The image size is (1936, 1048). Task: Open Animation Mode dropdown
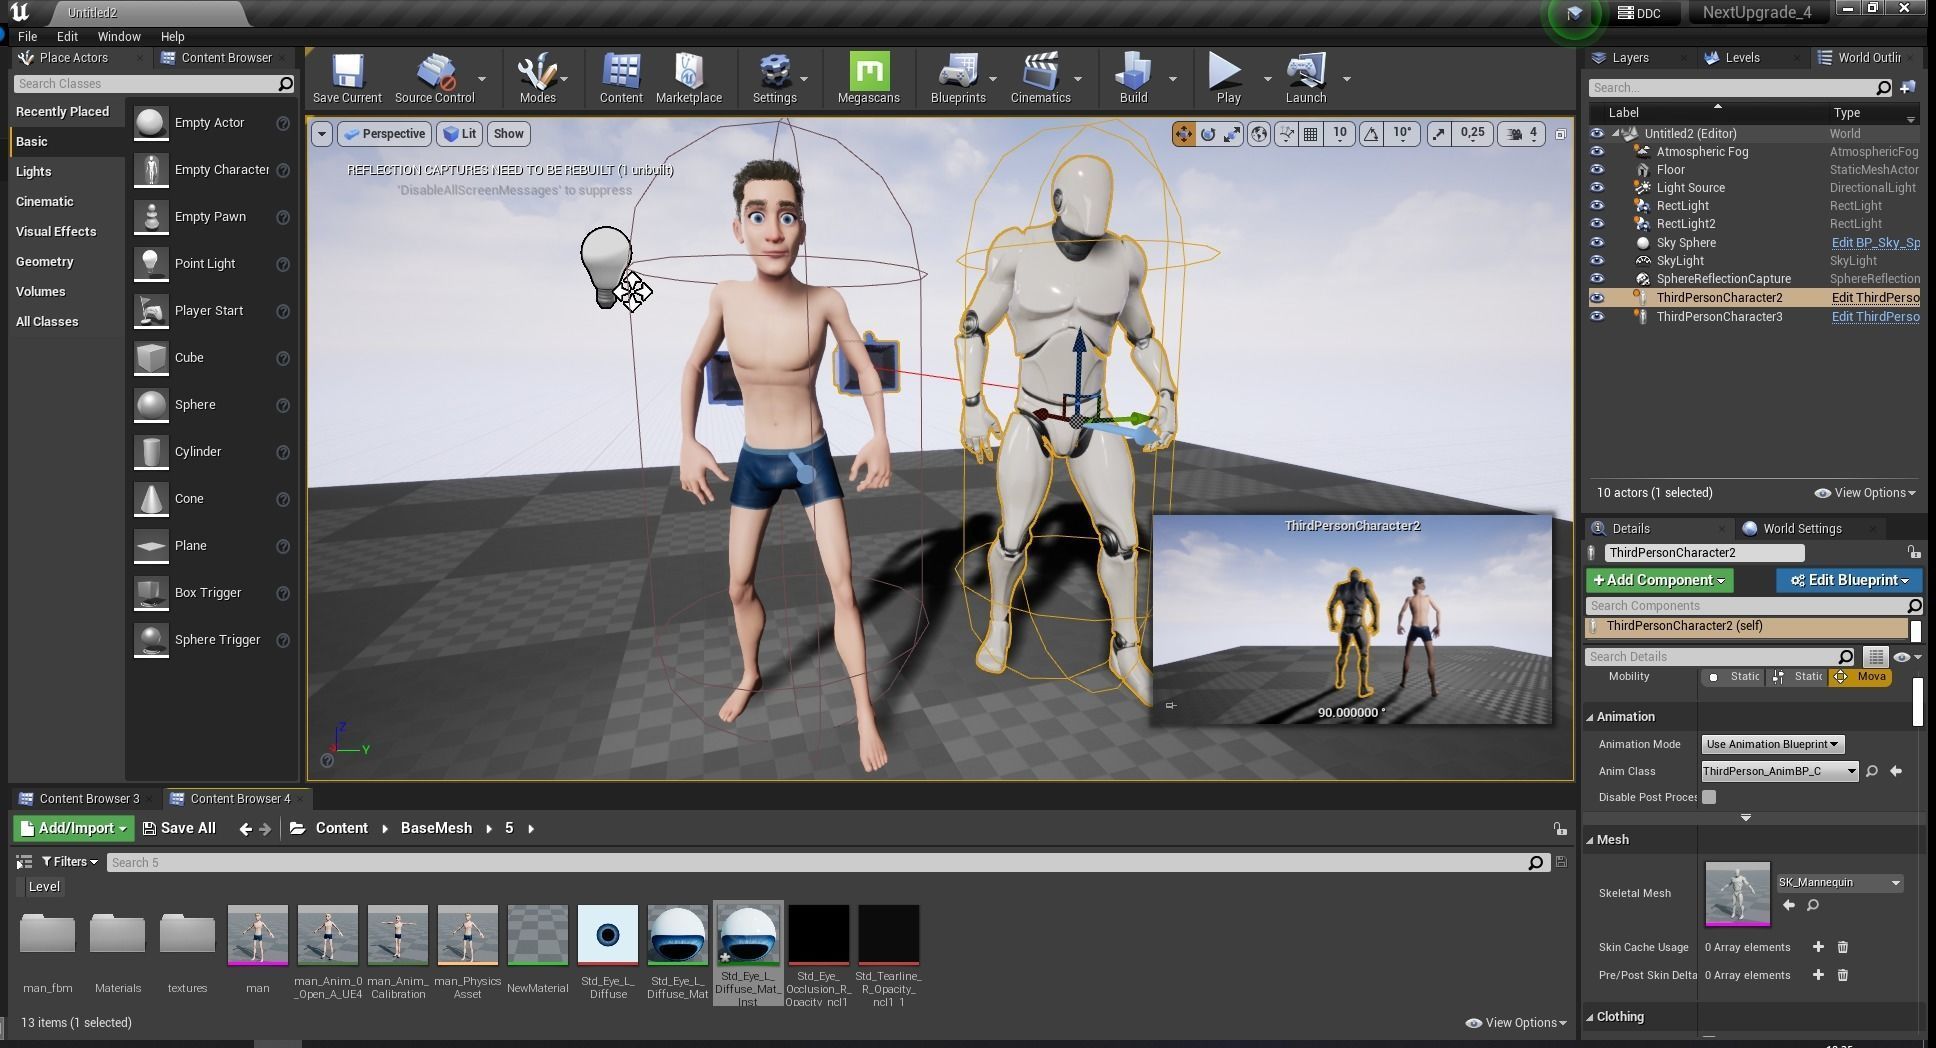(x=1773, y=744)
